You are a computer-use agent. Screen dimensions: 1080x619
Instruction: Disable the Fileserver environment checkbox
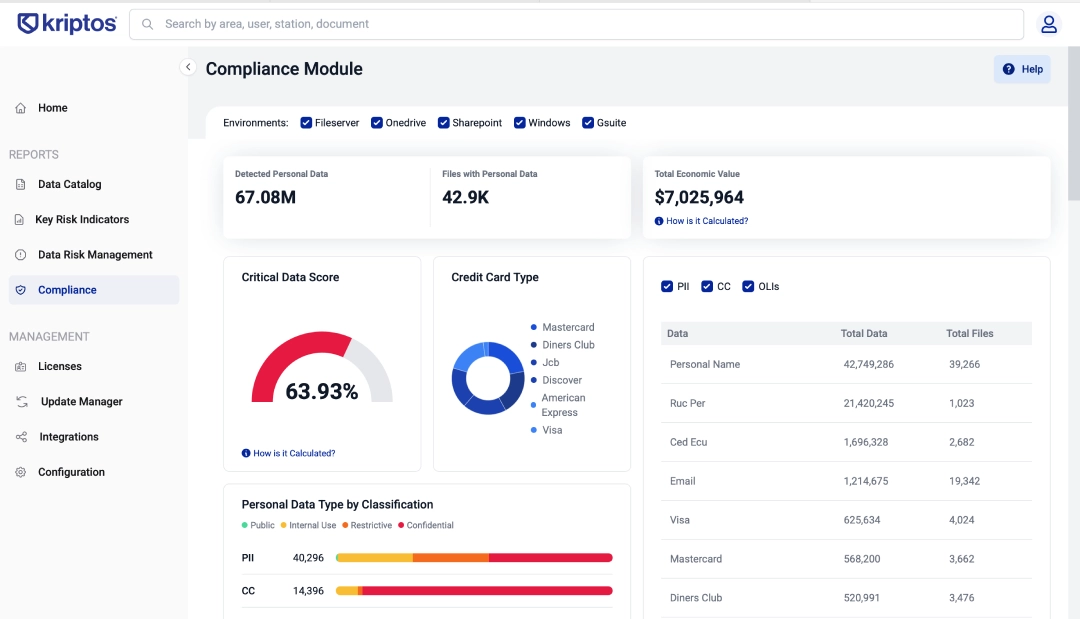306,122
